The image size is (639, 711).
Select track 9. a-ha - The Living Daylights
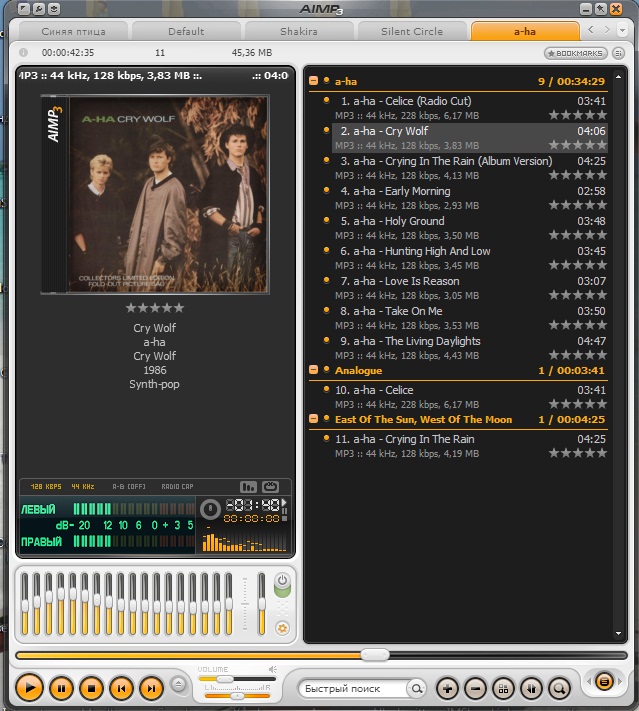(x=470, y=347)
